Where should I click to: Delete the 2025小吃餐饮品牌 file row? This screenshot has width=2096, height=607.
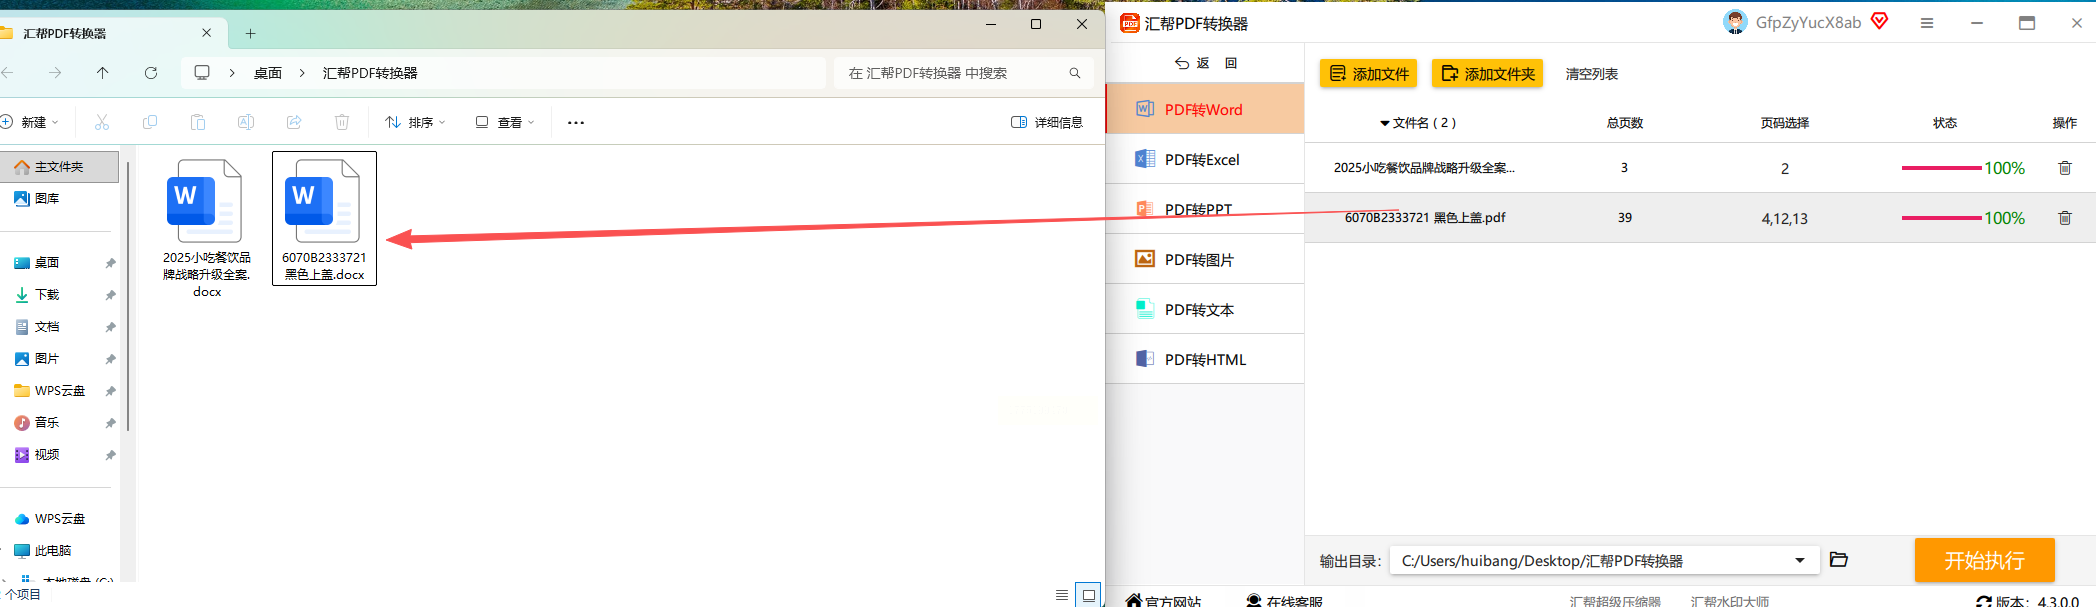[2064, 168]
